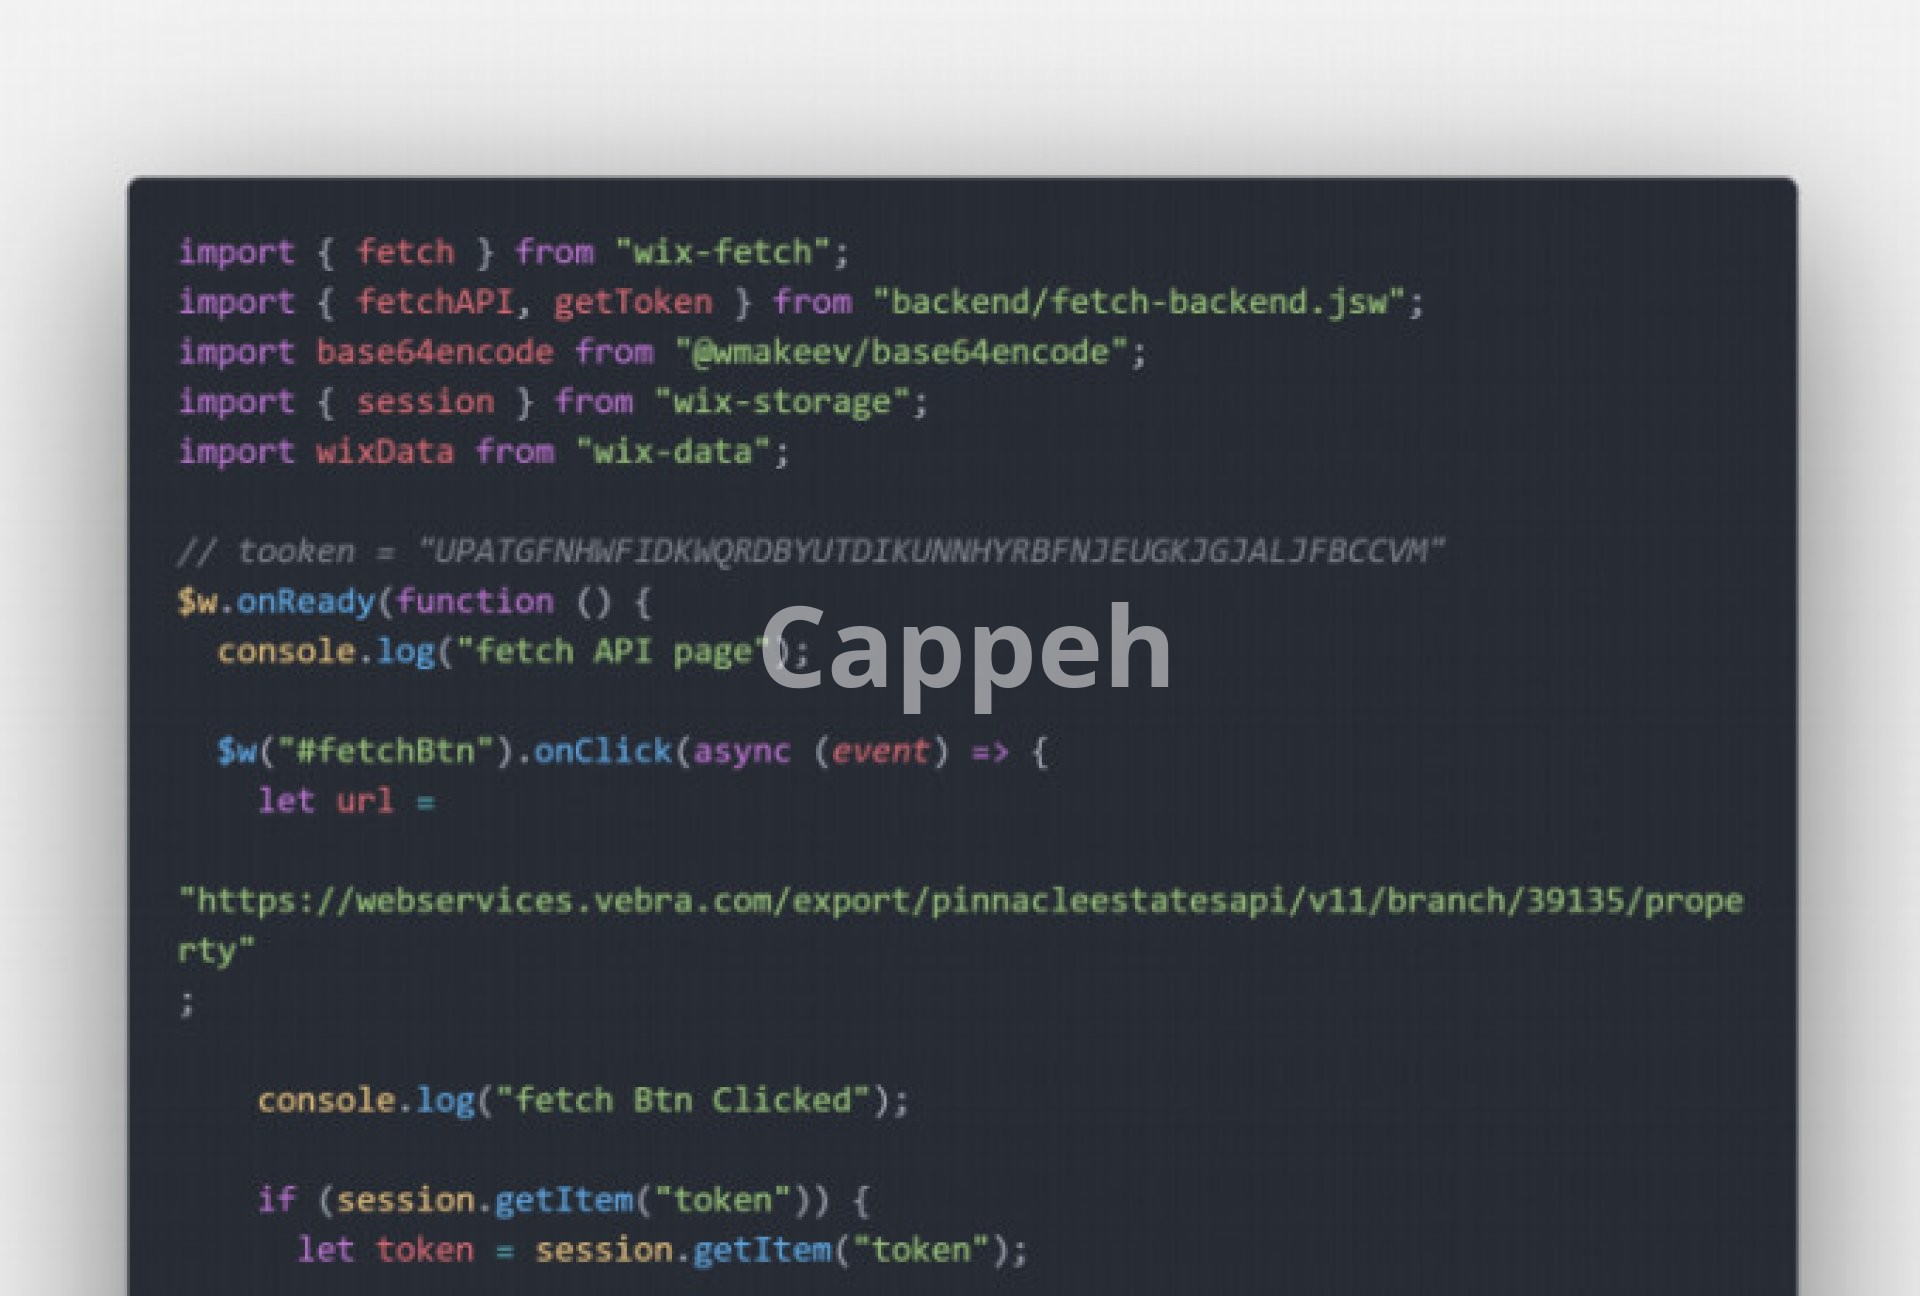Screen dimensions: 1920x1296
Task: Click the commented tooken string line
Action: 811,551
